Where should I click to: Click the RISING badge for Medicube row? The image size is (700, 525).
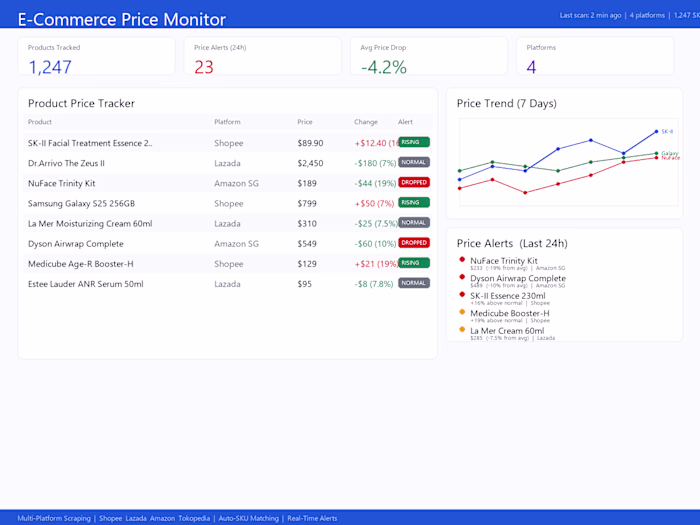414,262
